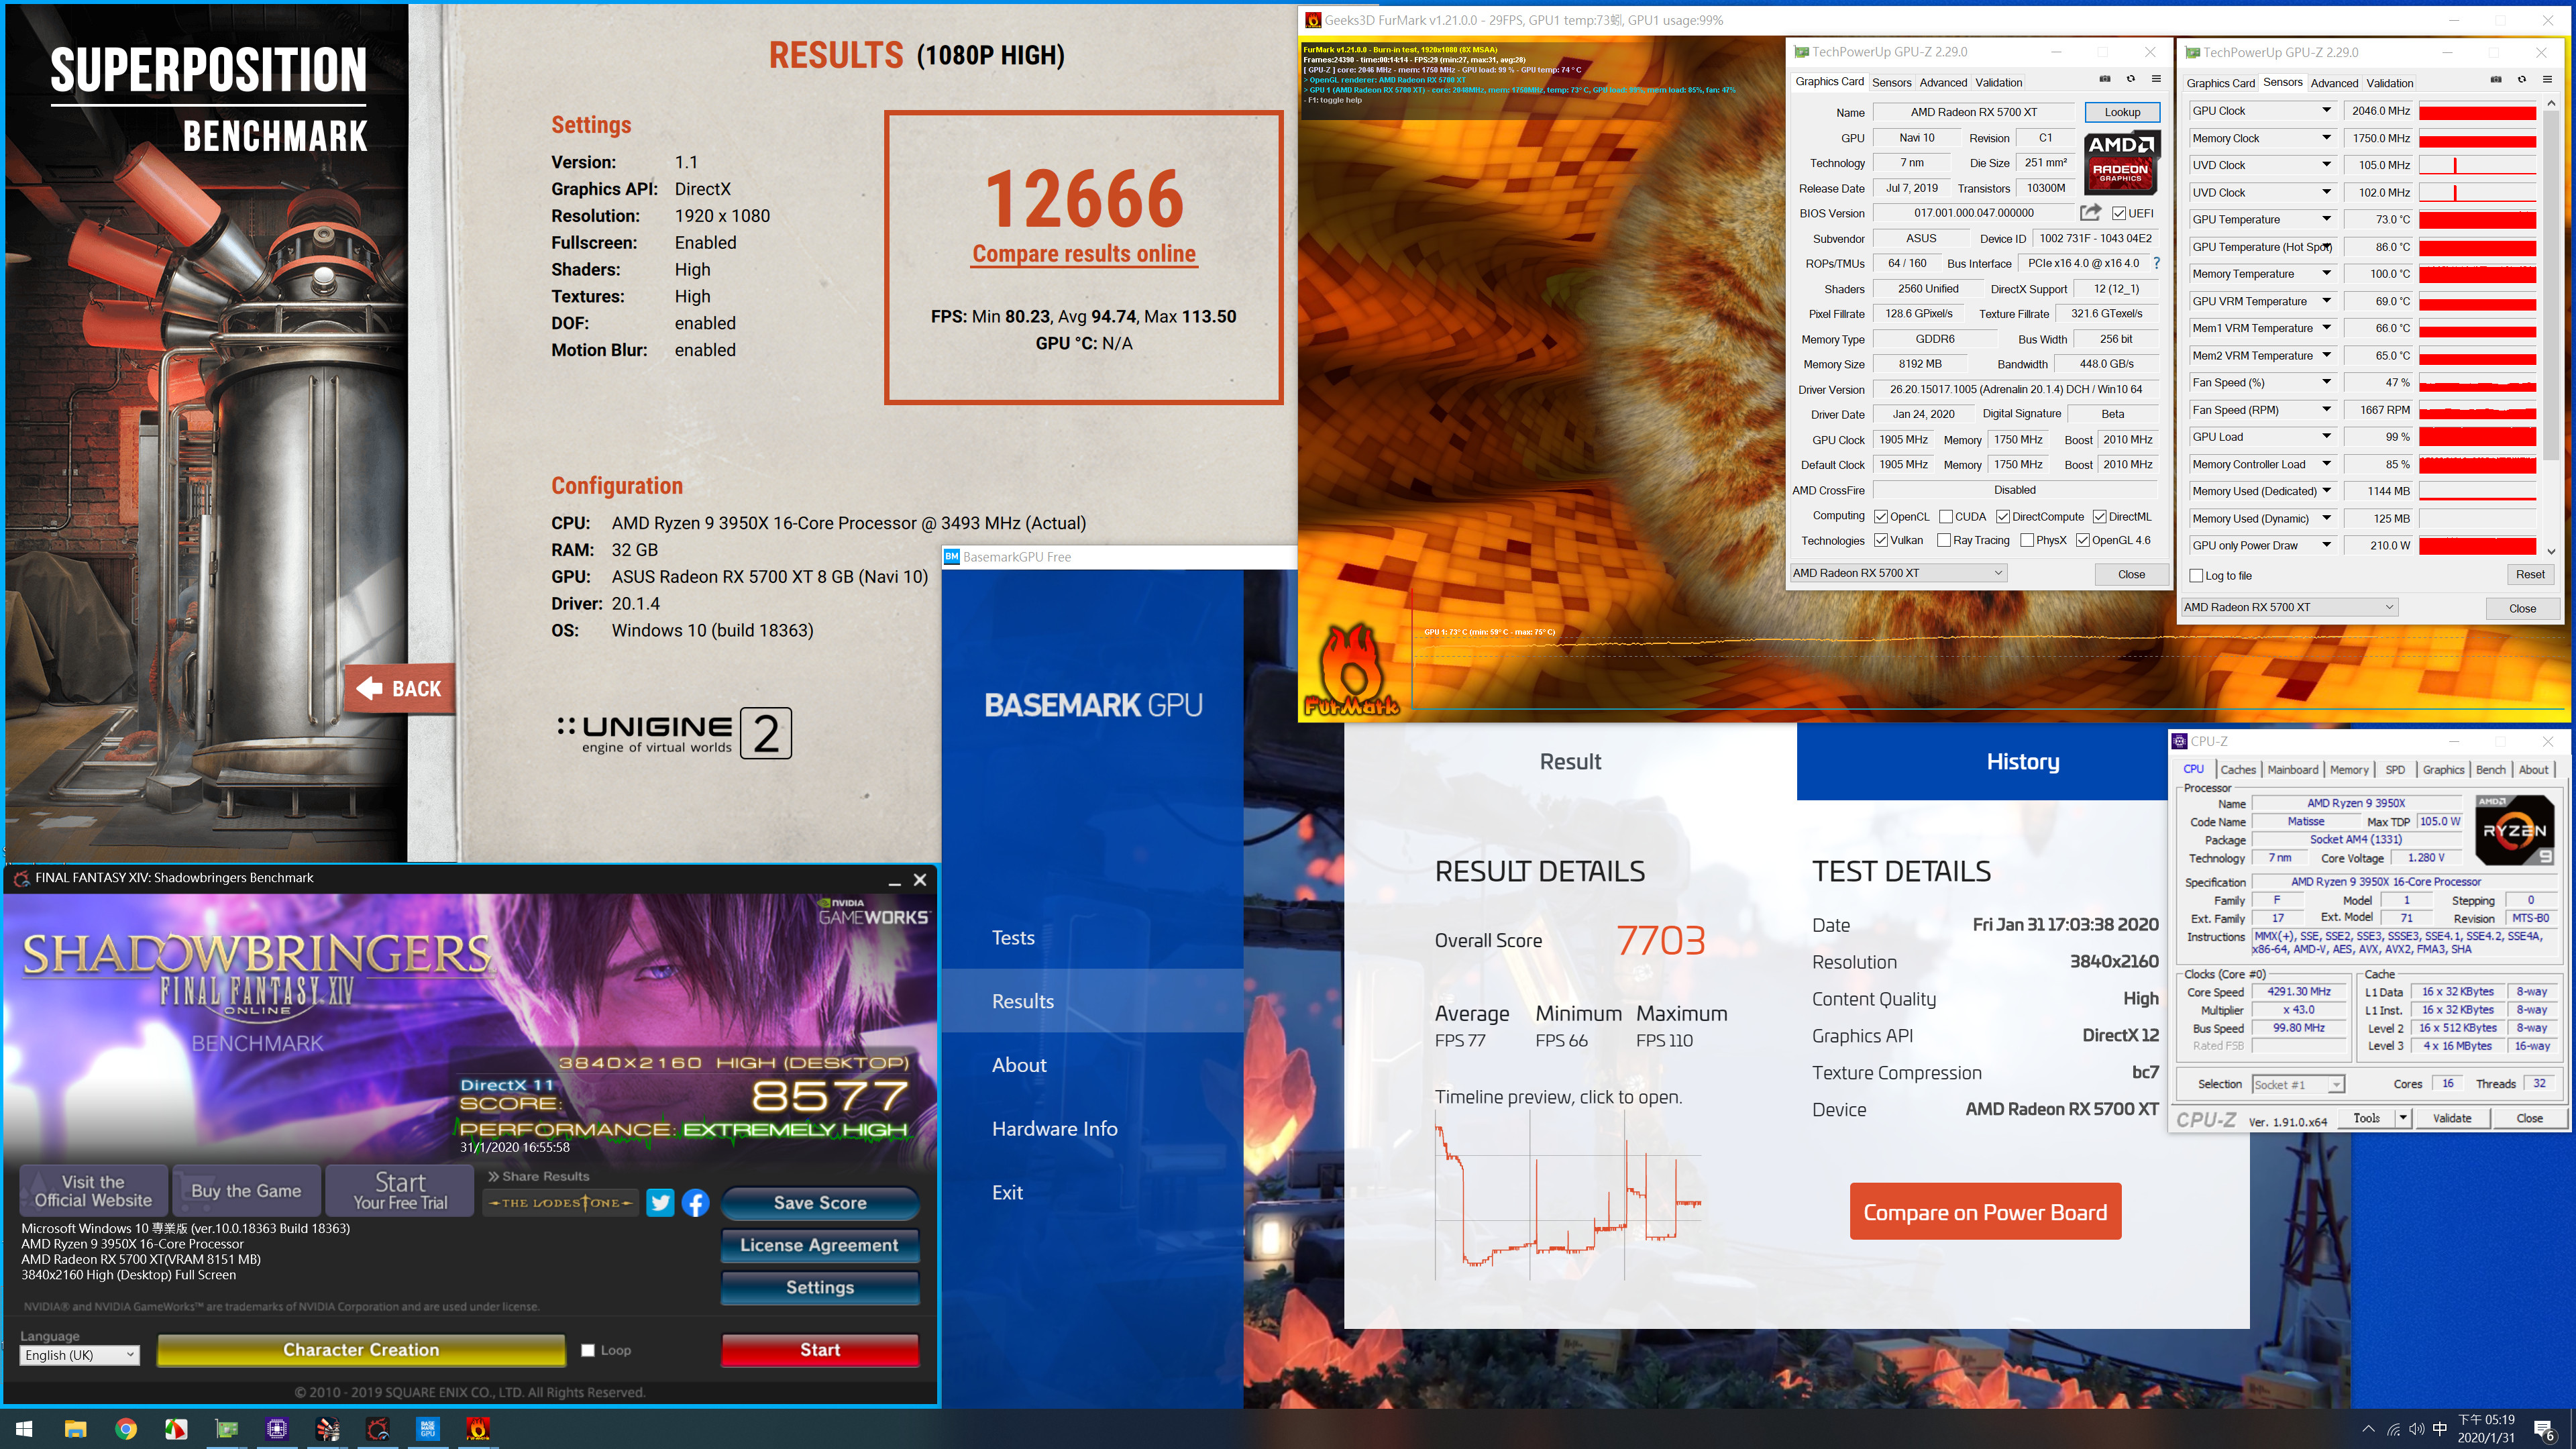Expand the GPU Clock sensor dropdown

point(2326,110)
